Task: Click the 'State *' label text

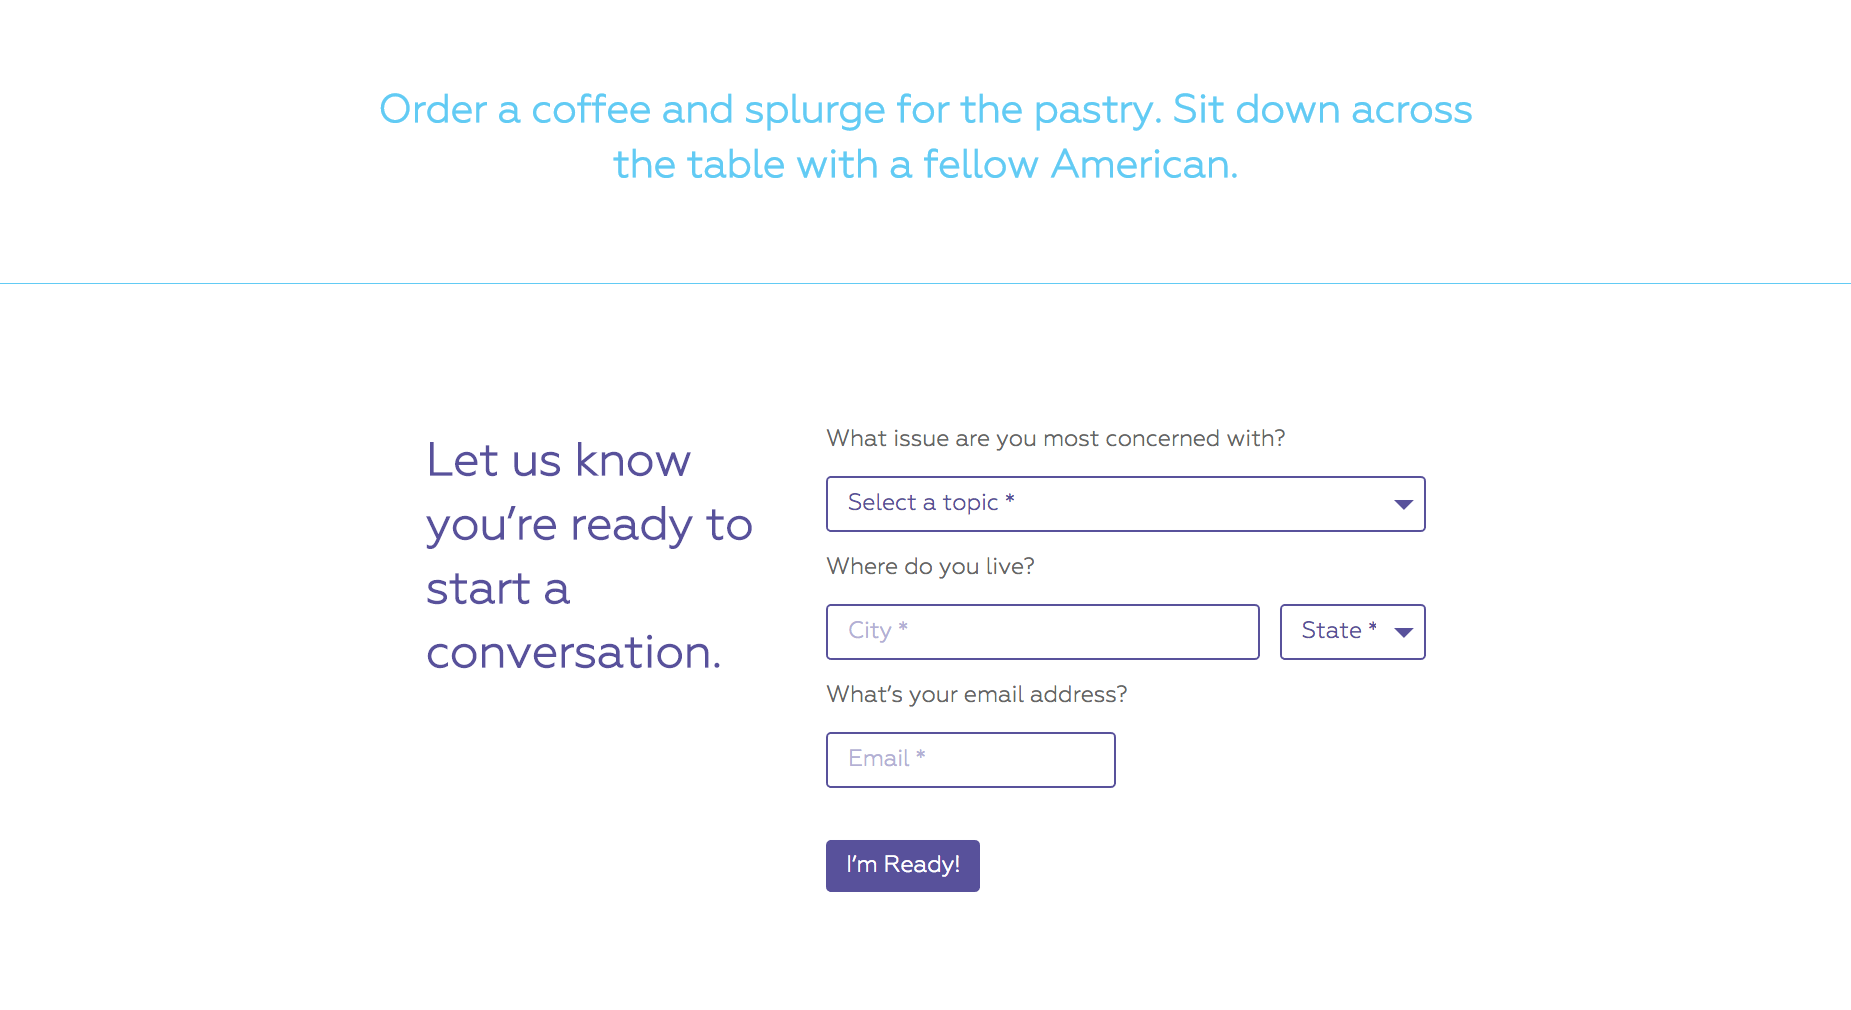Action: pyautogui.click(x=1338, y=631)
